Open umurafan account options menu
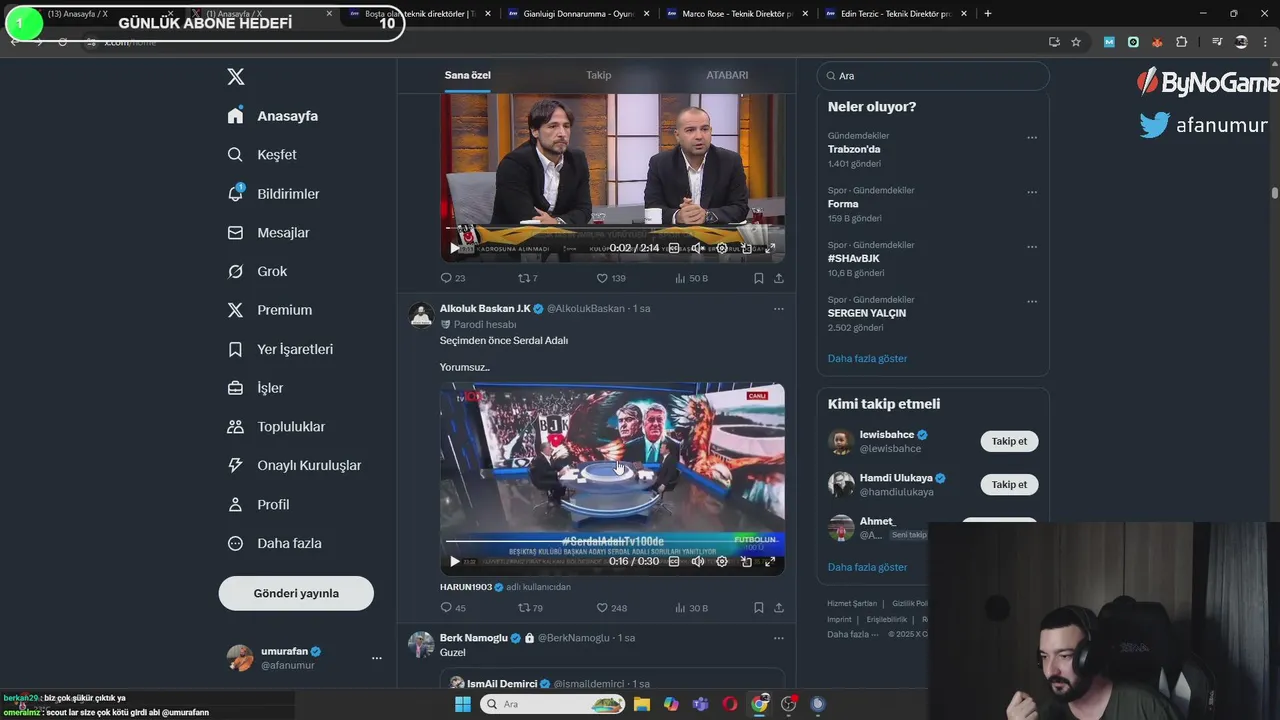Screen dimensions: 1280x720 [x=377, y=658]
